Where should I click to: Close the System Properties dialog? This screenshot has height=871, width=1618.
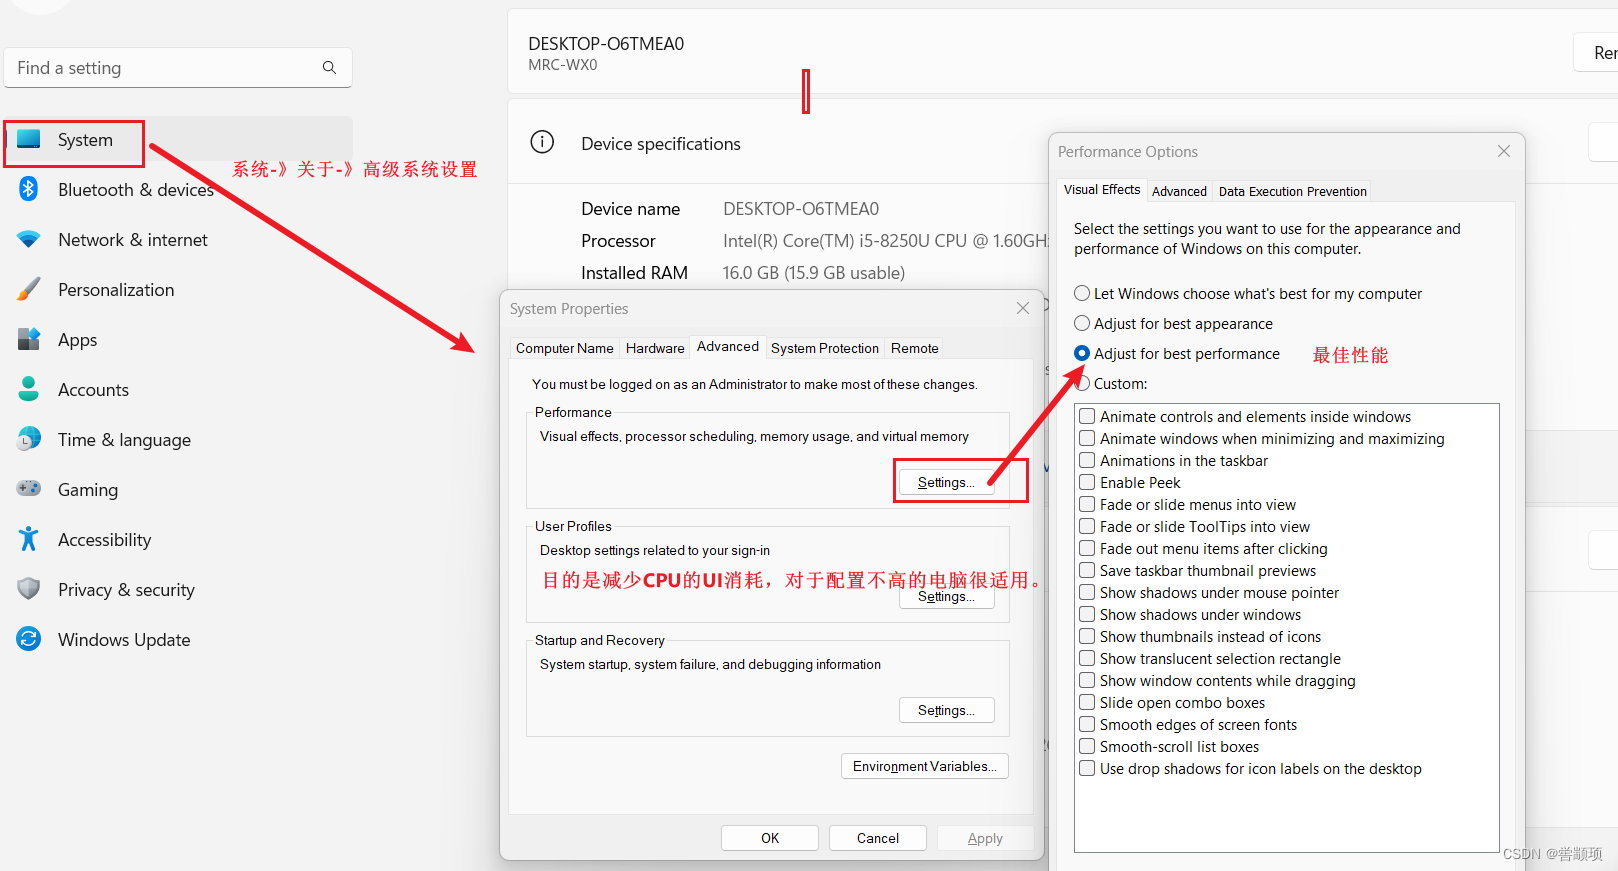click(1022, 308)
